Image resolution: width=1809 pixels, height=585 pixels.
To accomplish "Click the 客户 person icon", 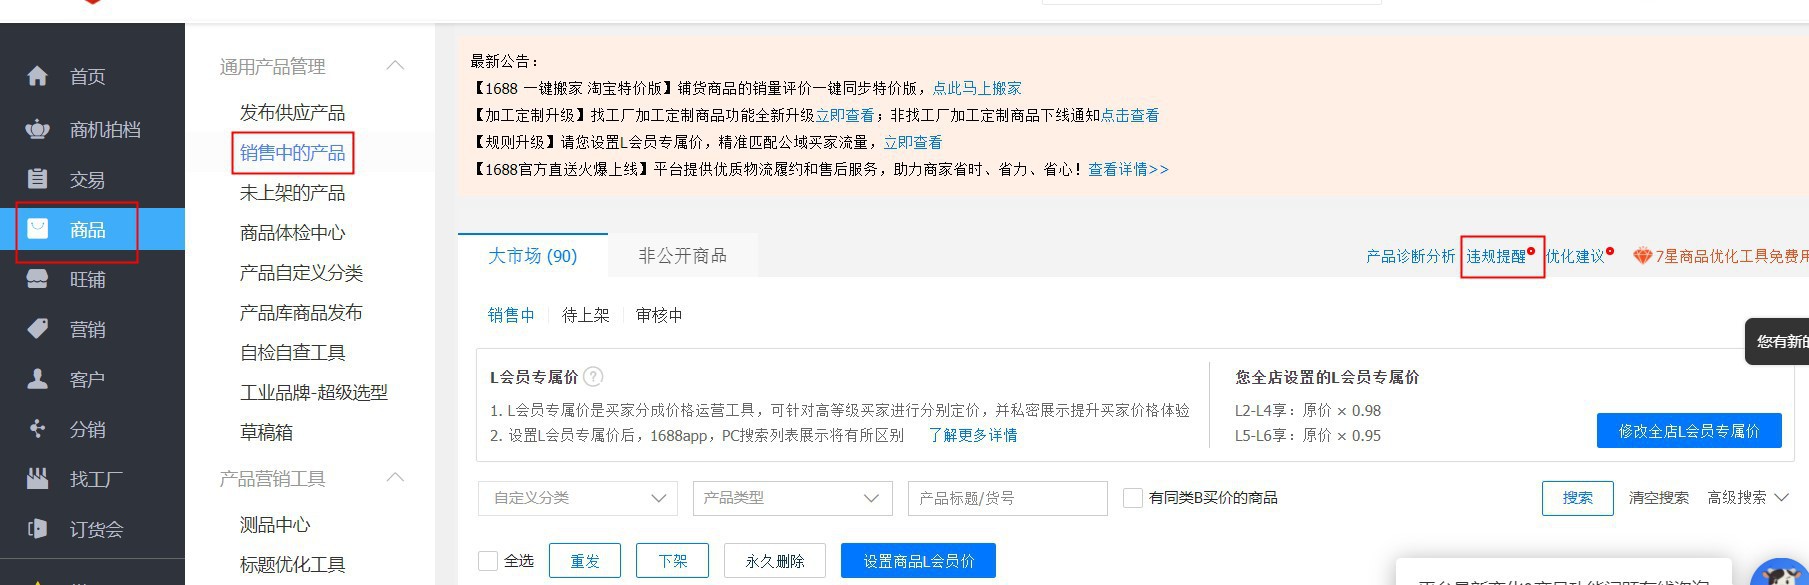I will [x=37, y=379].
